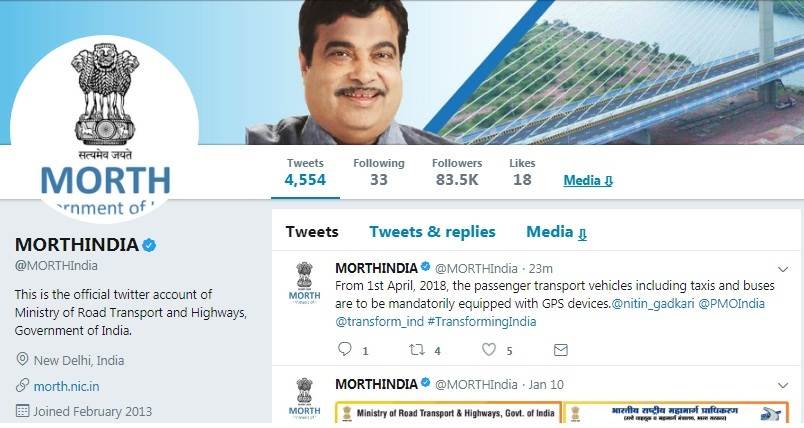
Task: View the Followers 83.5K list
Action: pyautogui.click(x=457, y=172)
